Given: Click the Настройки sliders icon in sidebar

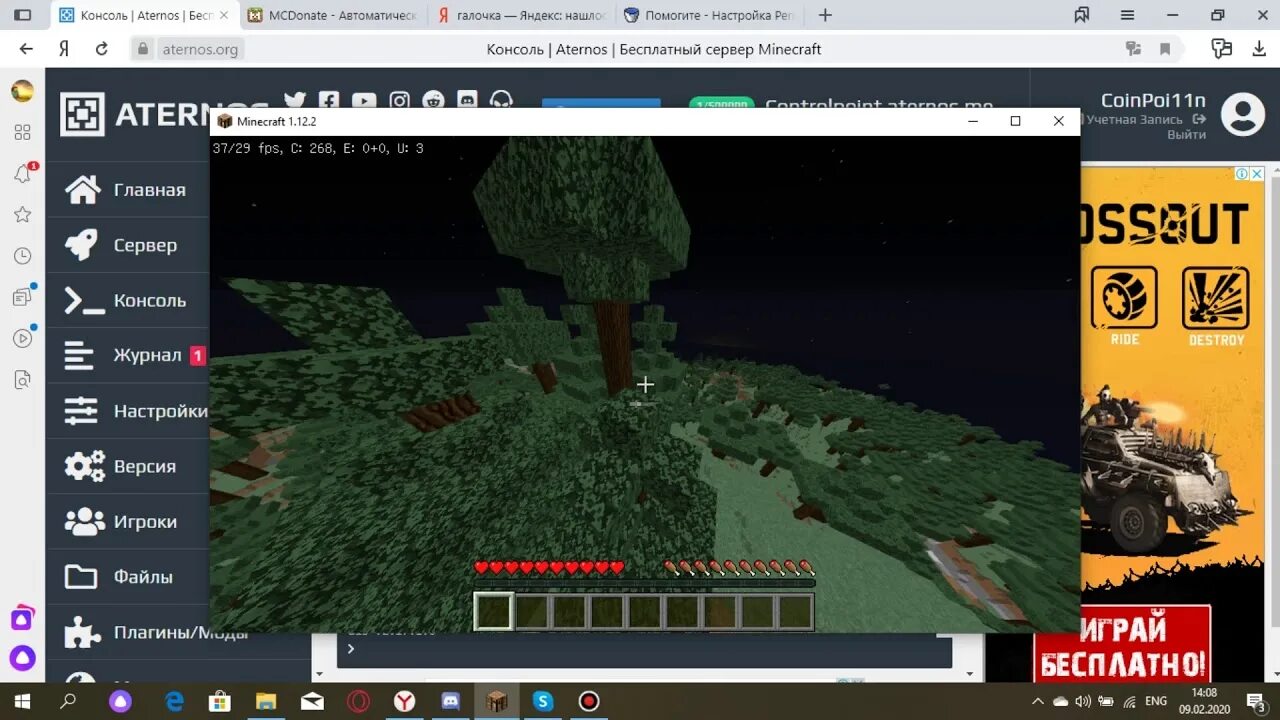Looking at the screenshot, I should 81,411.
